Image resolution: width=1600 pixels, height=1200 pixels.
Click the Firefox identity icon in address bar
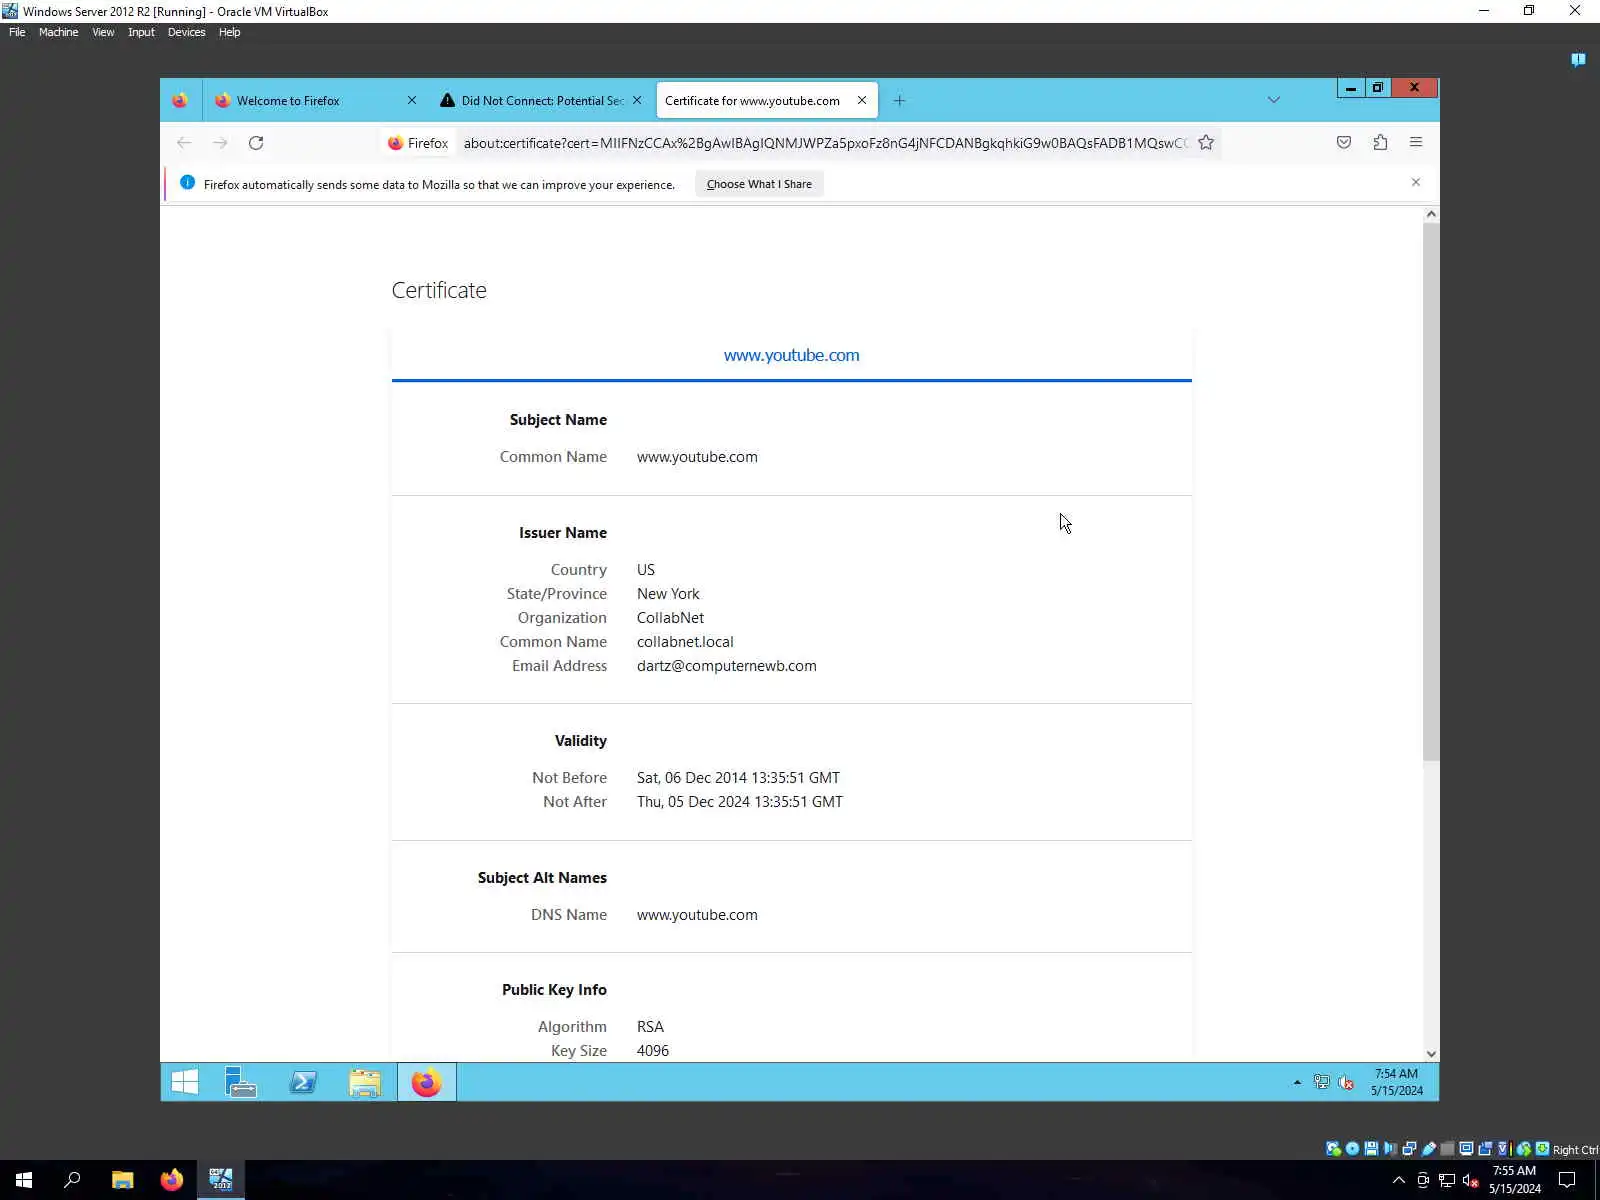(418, 143)
